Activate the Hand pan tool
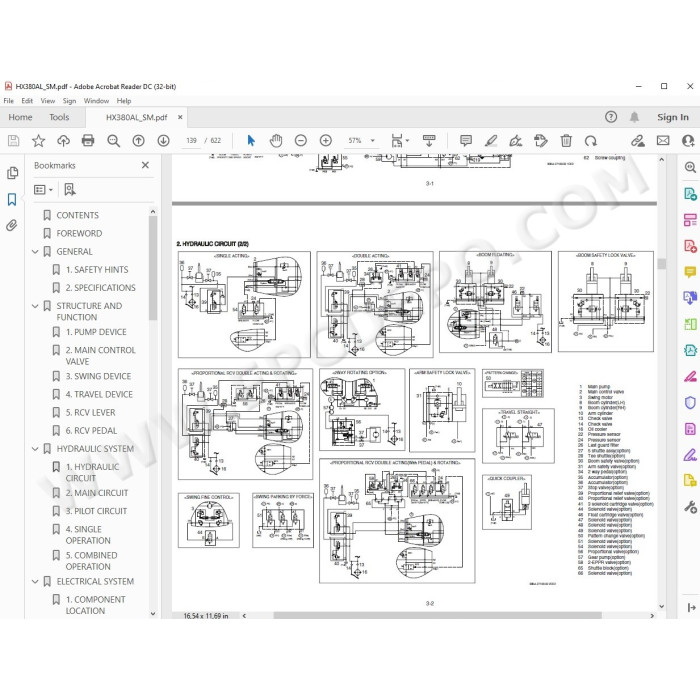700x700 pixels. [276, 141]
